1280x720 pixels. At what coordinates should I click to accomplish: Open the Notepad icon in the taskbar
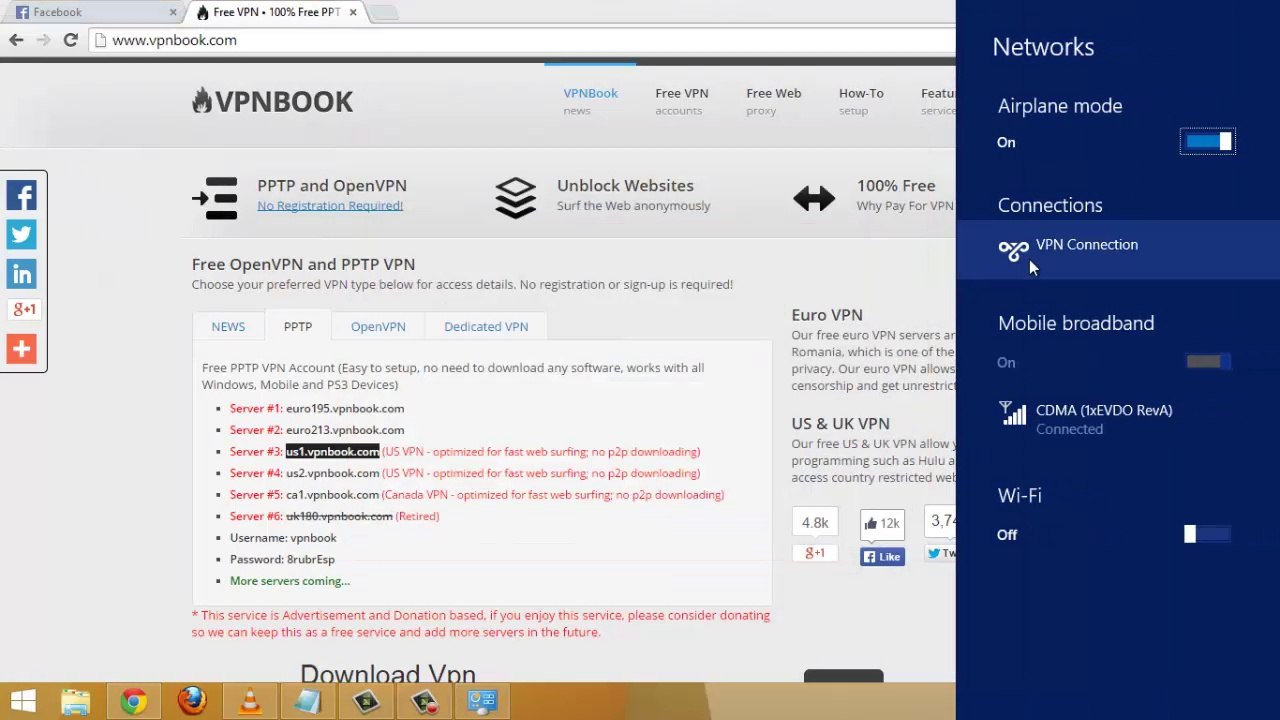point(308,701)
